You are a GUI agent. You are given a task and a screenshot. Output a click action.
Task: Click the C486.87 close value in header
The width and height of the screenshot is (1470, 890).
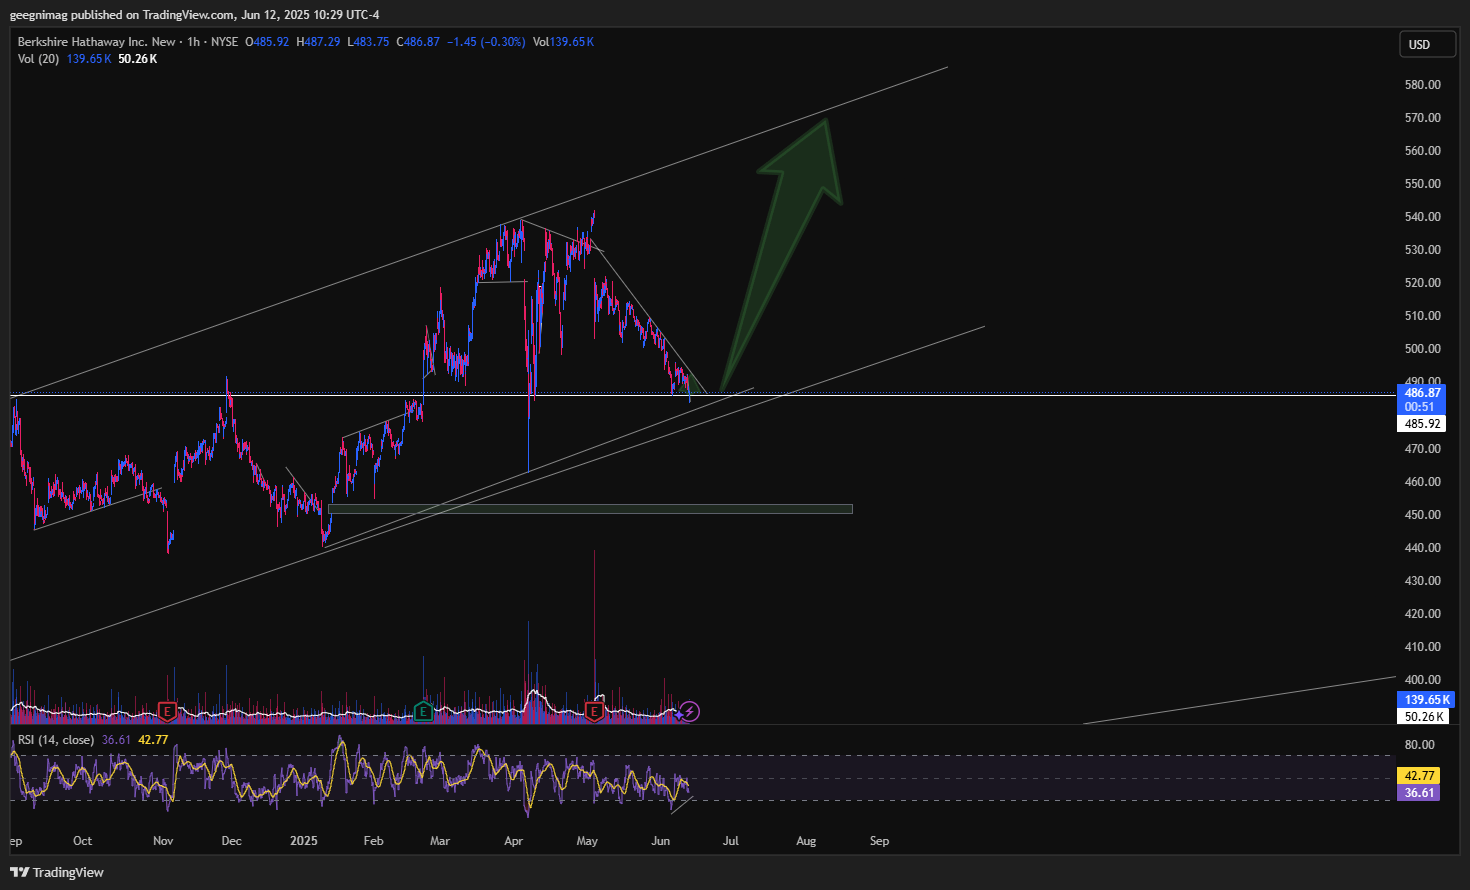[418, 42]
